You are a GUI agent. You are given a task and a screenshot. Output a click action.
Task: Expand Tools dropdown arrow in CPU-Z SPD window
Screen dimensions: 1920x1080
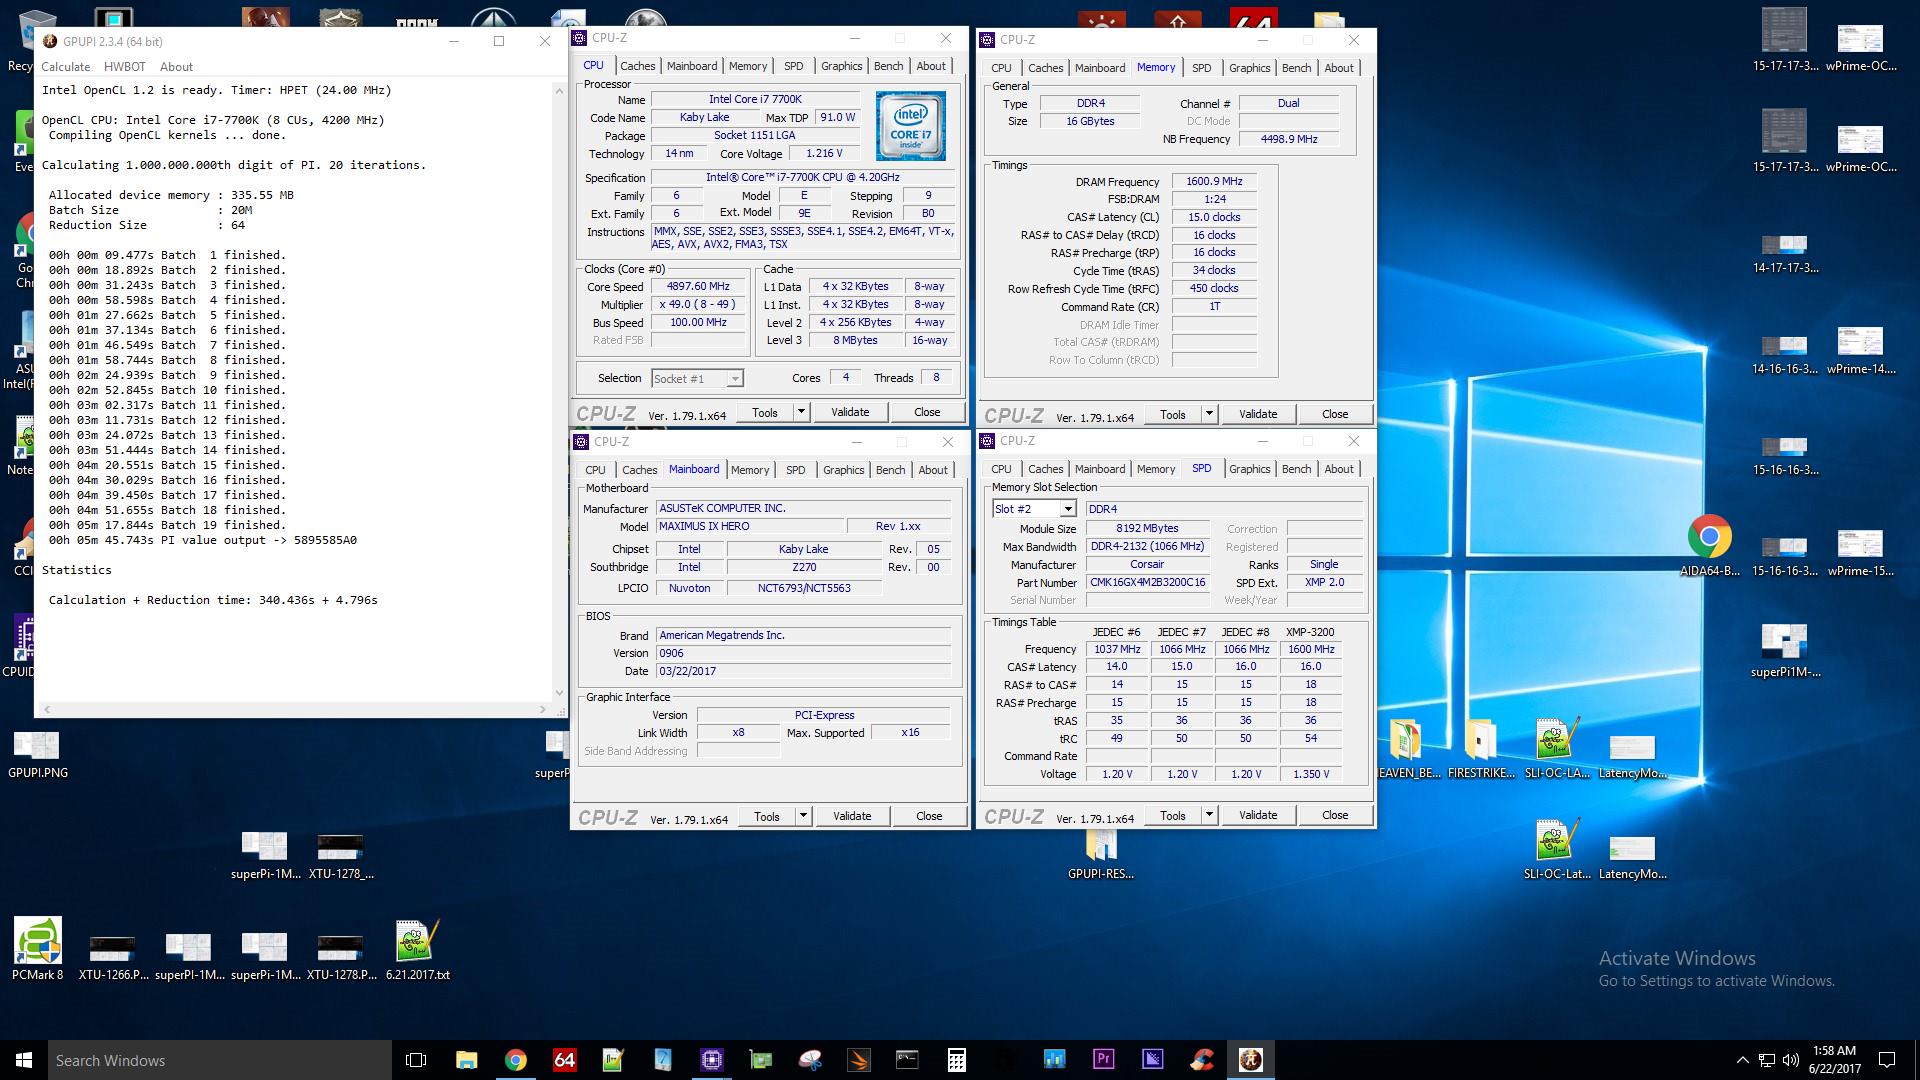click(1209, 815)
